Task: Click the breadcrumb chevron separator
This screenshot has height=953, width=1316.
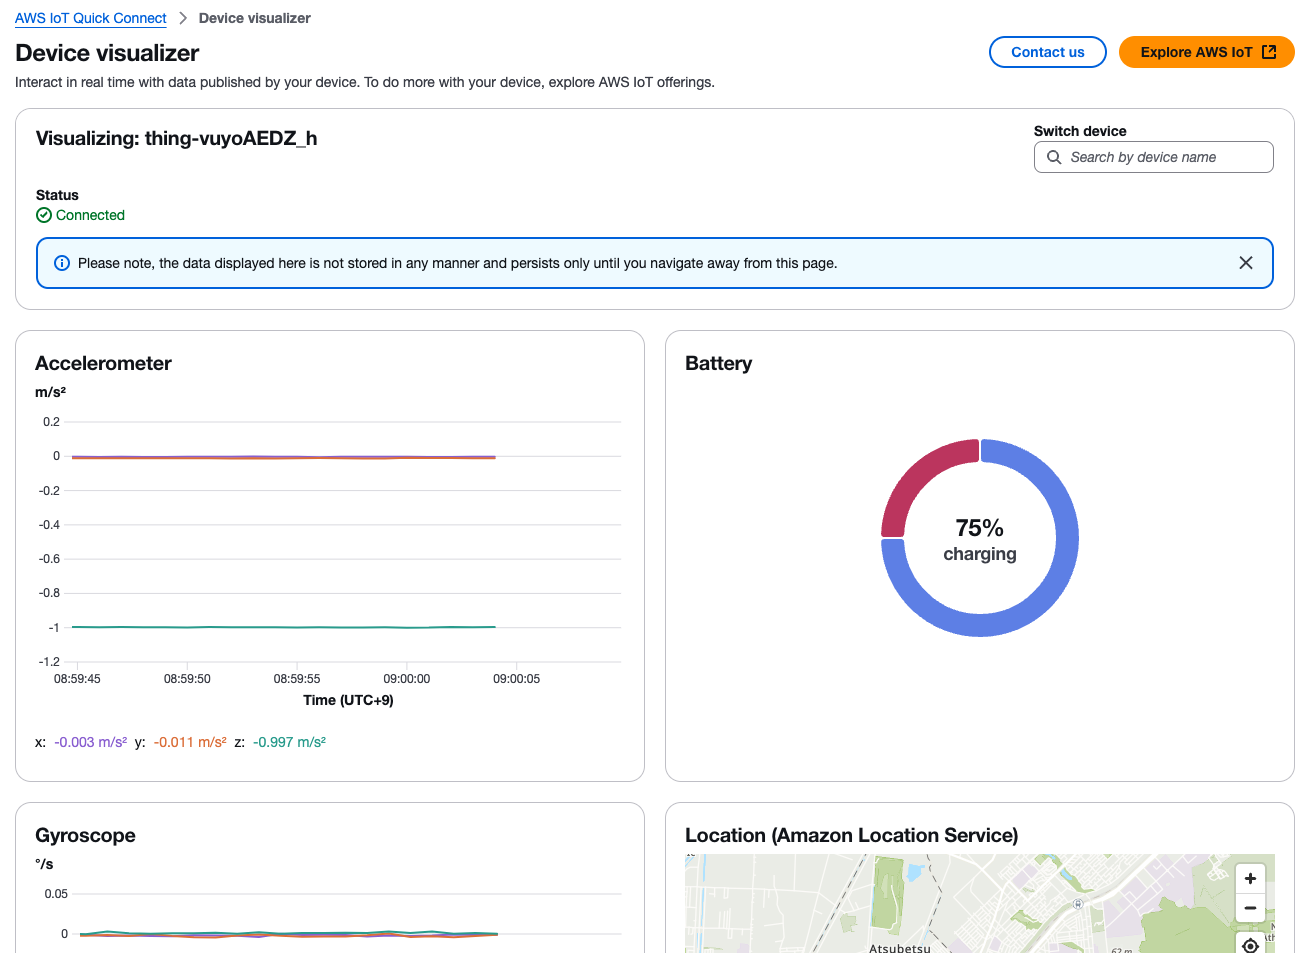Action: pyautogui.click(x=183, y=18)
